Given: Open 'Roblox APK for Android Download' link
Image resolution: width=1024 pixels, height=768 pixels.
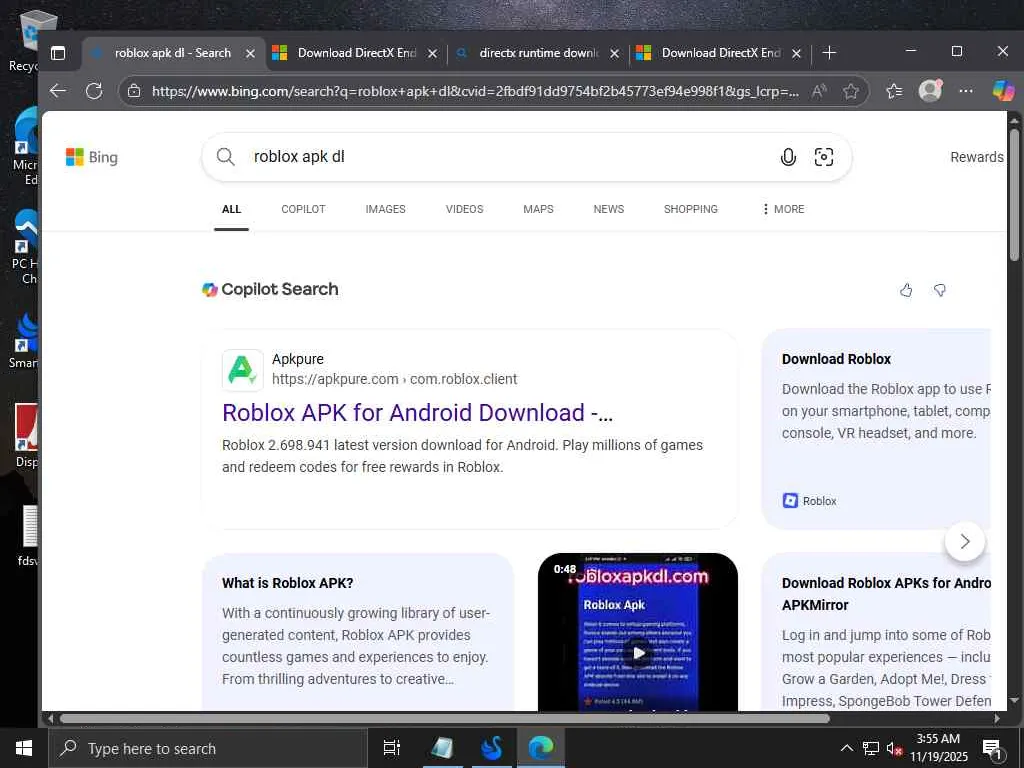Looking at the screenshot, I should pos(417,413).
